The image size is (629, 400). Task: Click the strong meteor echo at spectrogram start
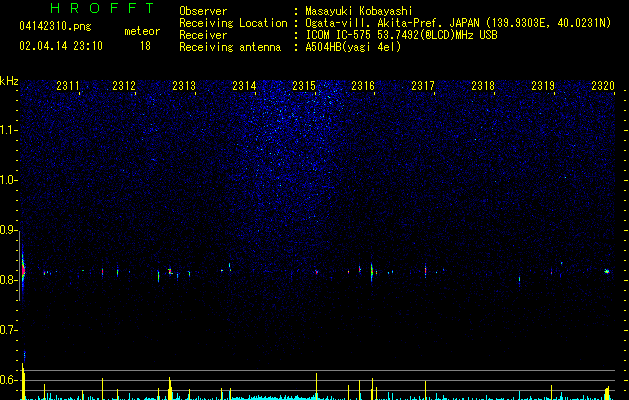(x=23, y=271)
